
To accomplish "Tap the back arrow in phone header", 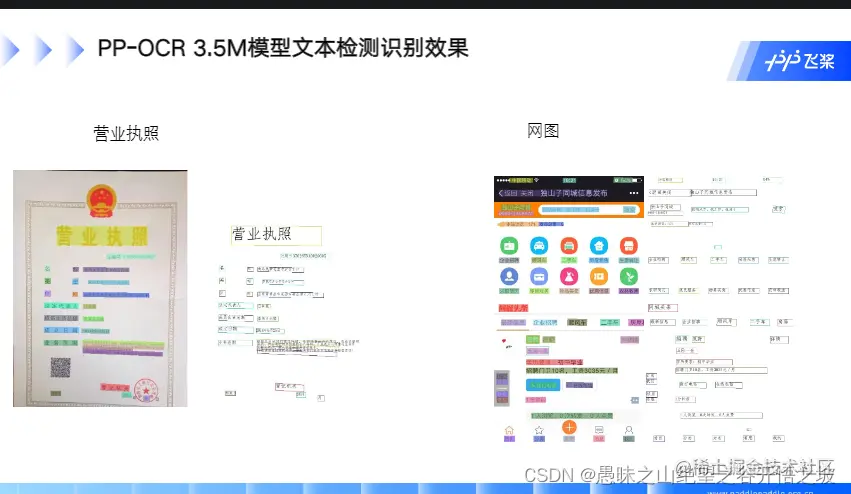I will [500, 193].
